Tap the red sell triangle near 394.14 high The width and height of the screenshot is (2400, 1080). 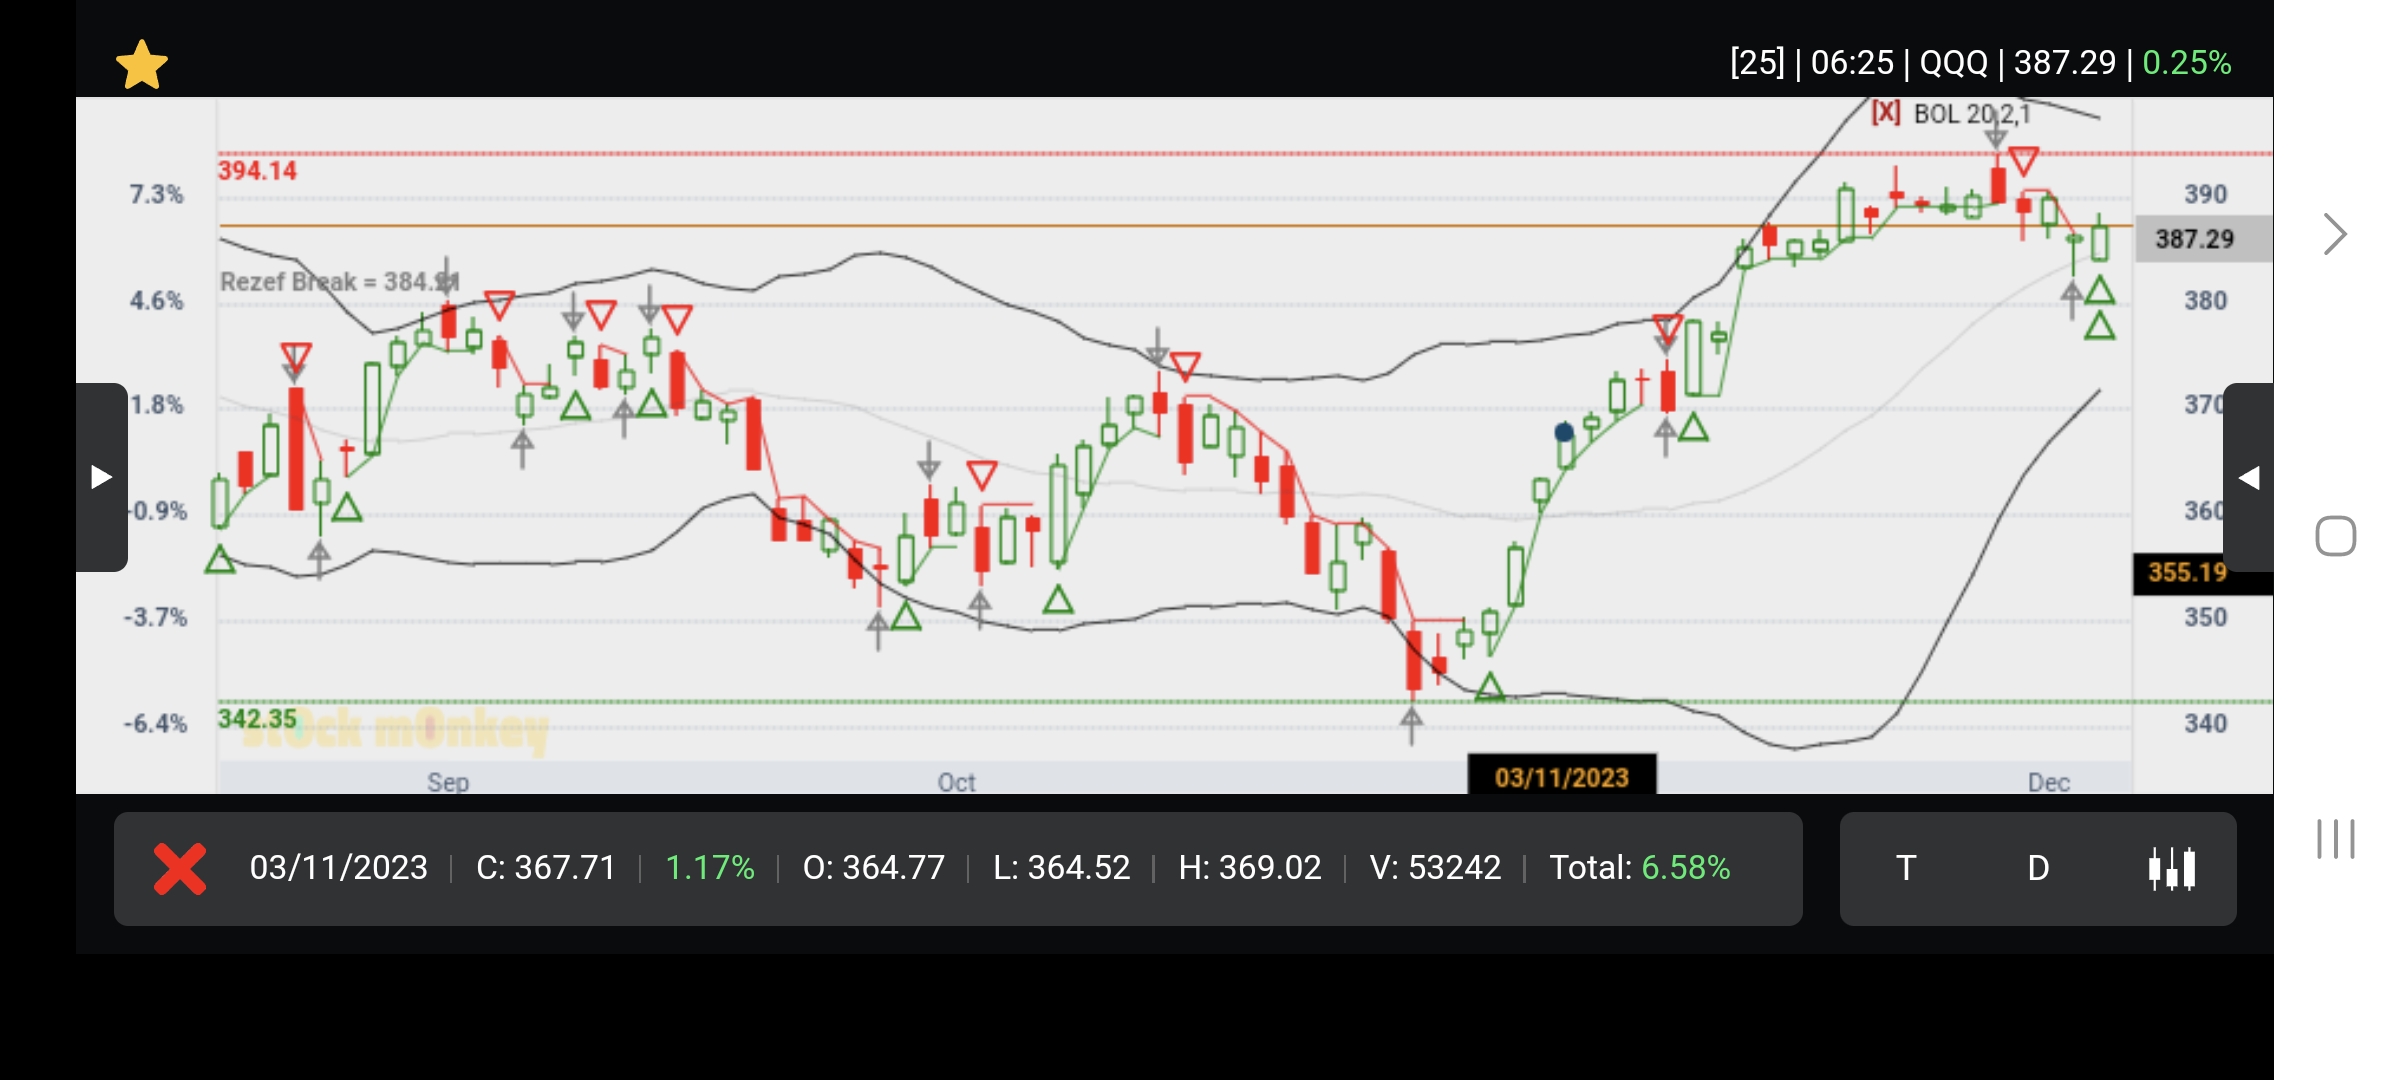click(2023, 160)
